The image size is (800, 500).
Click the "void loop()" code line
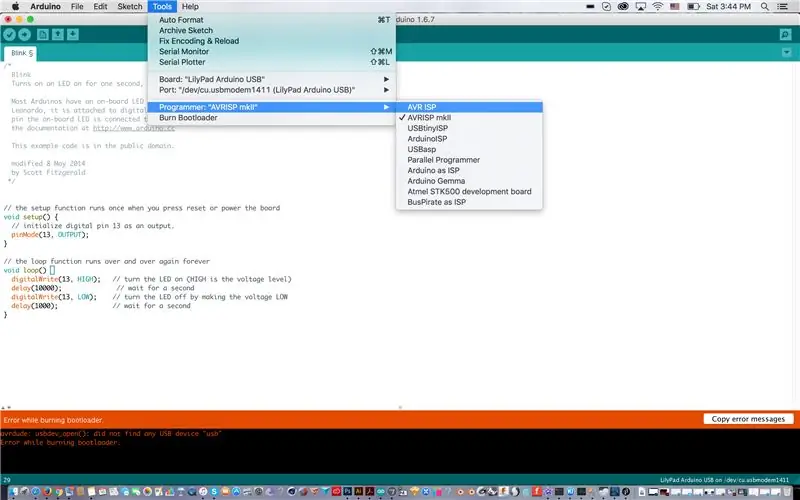click(25, 270)
